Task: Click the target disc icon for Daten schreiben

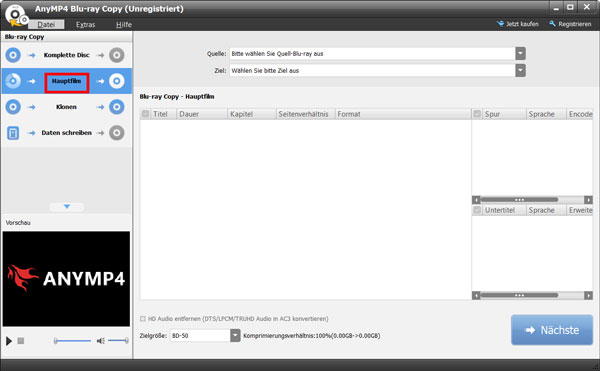Action: click(x=117, y=133)
